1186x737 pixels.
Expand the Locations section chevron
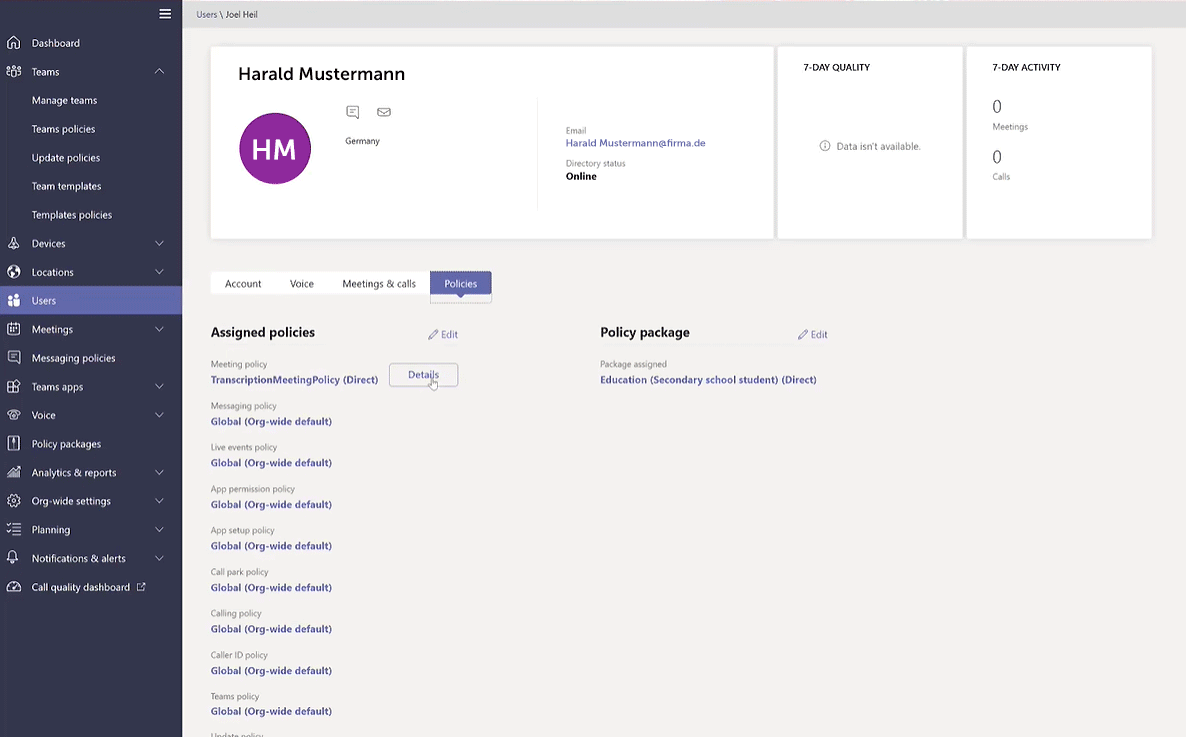click(x=160, y=272)
